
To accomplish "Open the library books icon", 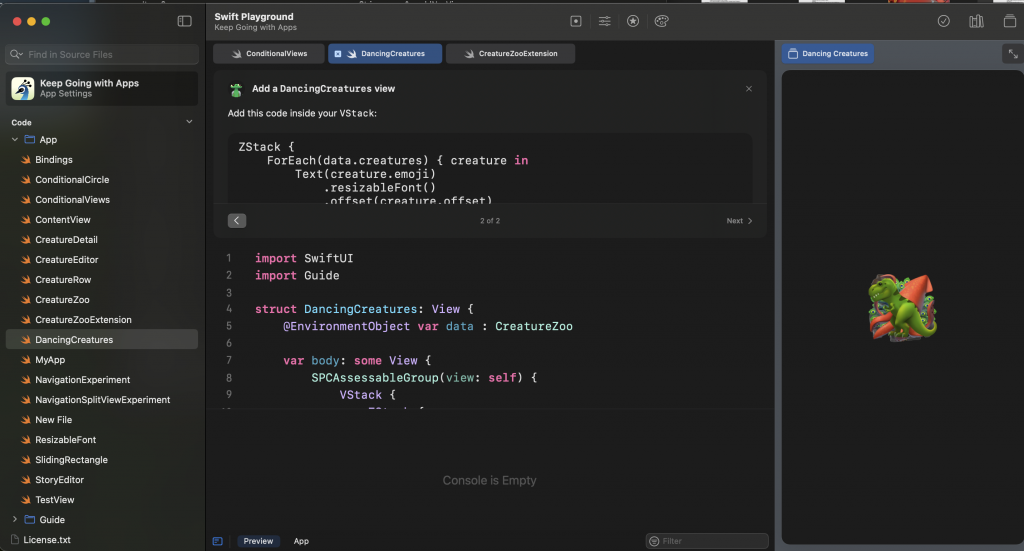I will coord(976,21).
